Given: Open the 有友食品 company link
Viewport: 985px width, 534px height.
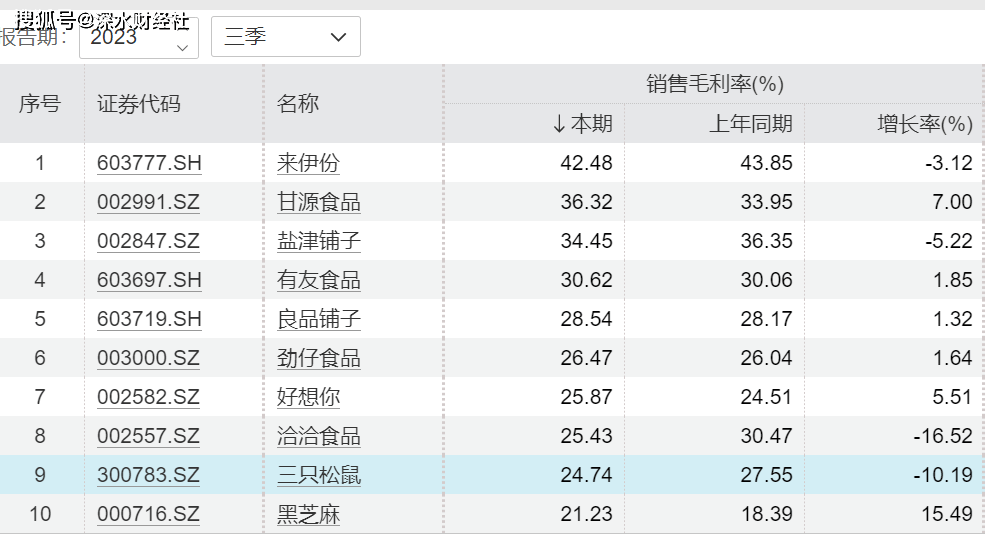Looking at the screenshot, I should click(319, 280).
